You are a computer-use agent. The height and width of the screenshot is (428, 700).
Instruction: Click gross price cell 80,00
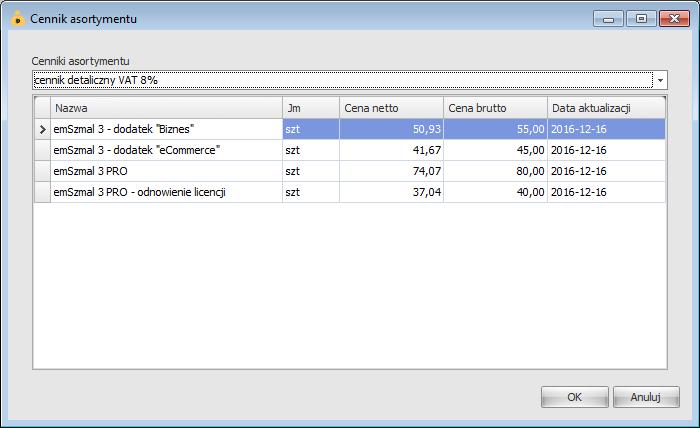(x=496, y=171)
